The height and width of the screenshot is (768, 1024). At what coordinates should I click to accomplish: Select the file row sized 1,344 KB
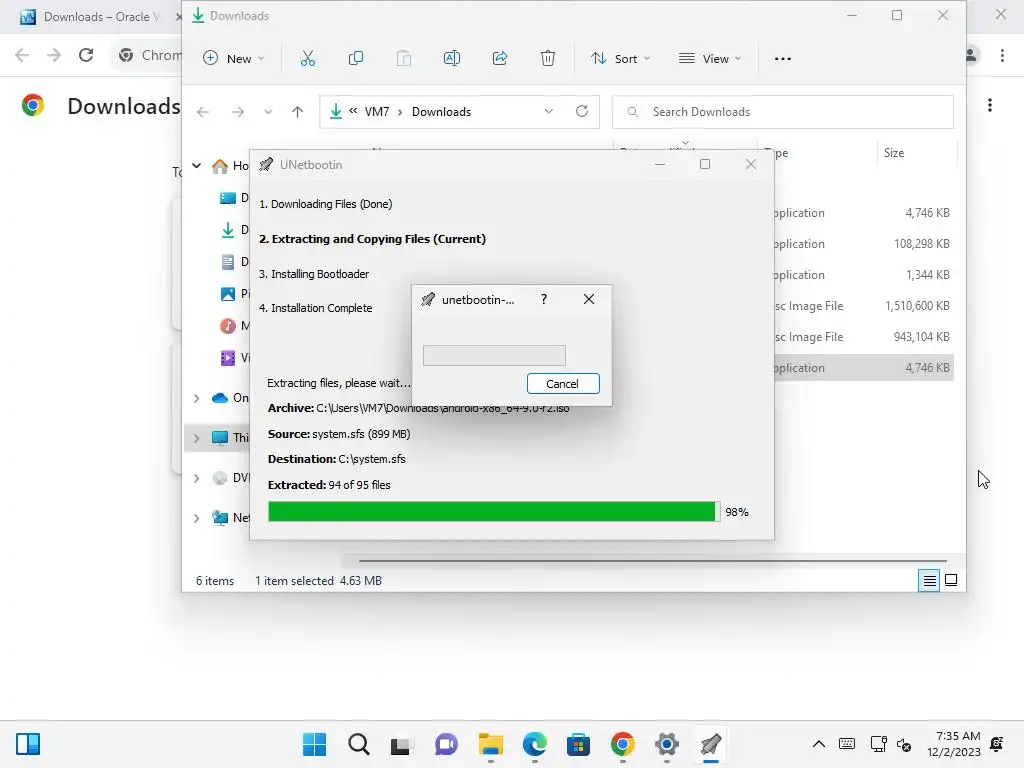[861, 275]
